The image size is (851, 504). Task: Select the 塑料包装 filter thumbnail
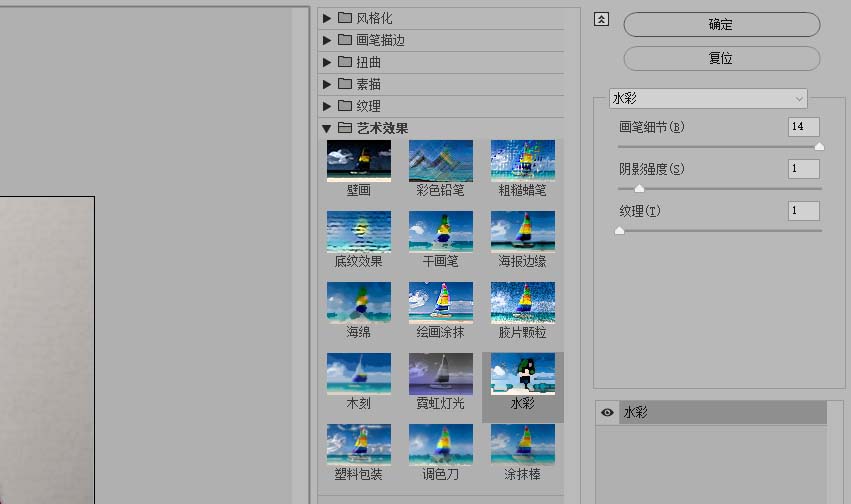tap(359, 445)
